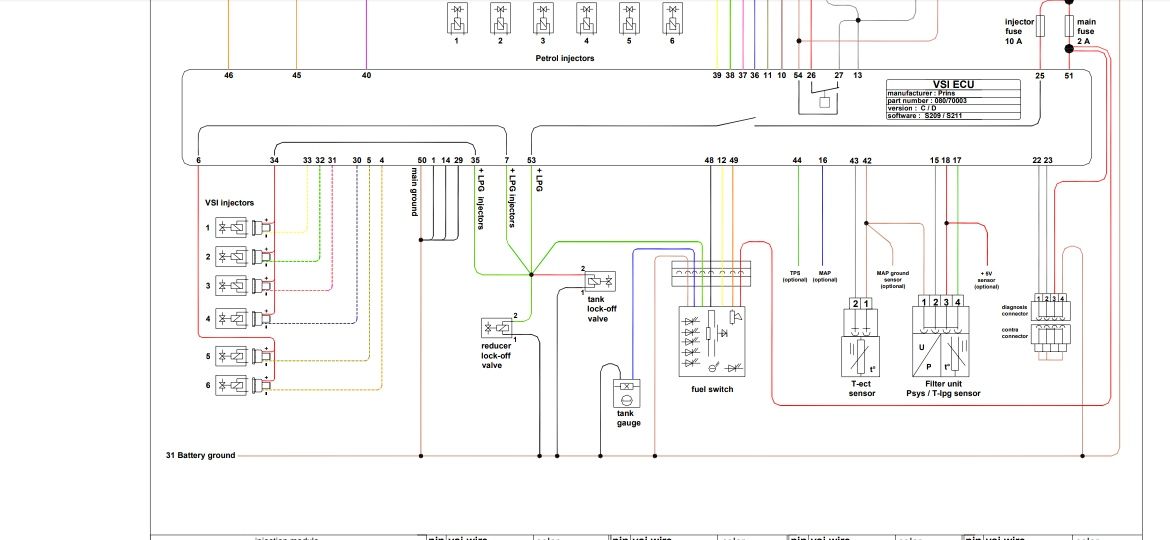Select VSI injector 5 symbol

coord(231,356)
